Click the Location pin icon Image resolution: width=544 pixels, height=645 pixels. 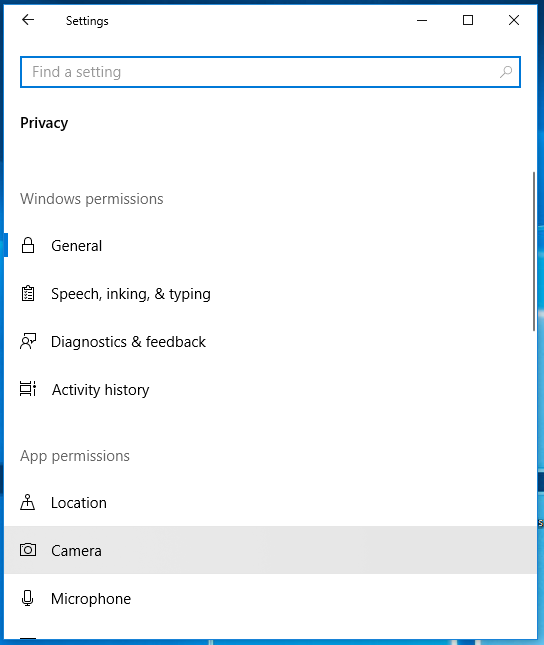(x=28, y=502)
